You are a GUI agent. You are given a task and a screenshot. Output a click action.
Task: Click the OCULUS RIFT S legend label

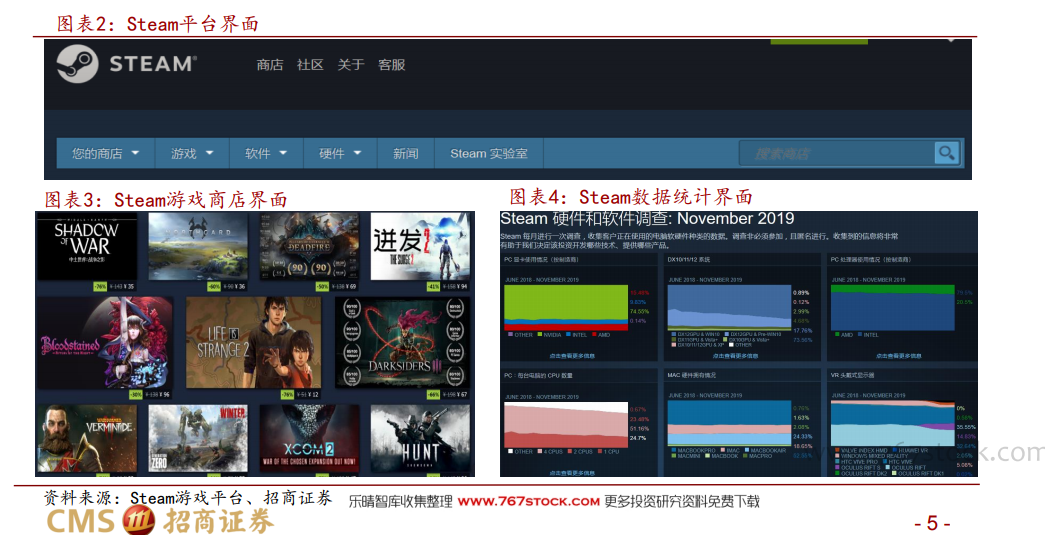click(860, 468)
